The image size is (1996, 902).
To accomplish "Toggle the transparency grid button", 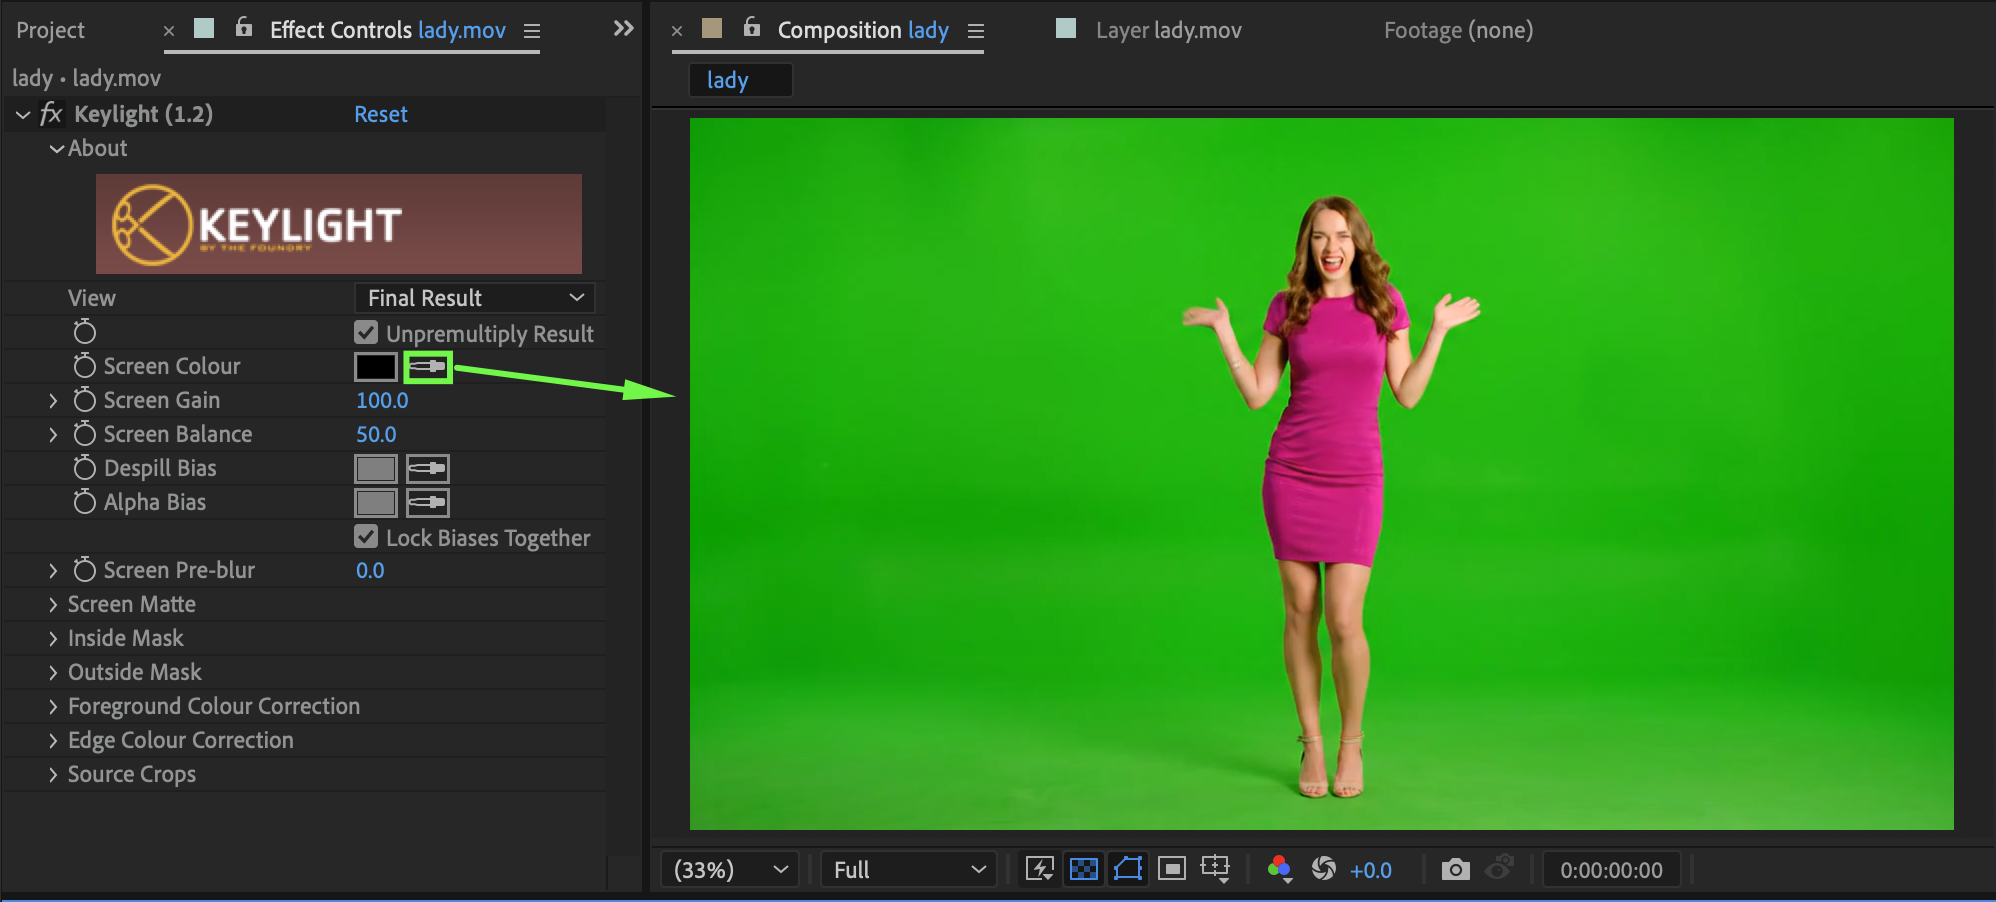I will click(1083, 869).
